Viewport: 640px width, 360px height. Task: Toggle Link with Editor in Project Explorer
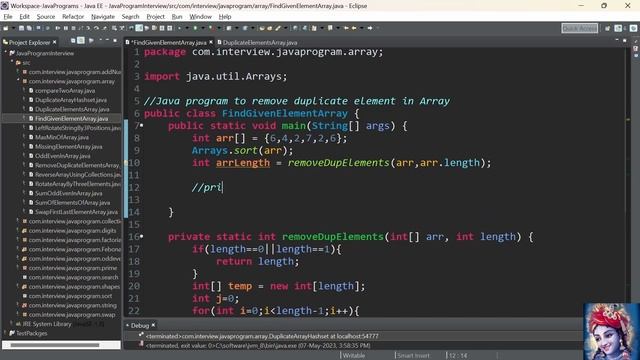[81, 40]
